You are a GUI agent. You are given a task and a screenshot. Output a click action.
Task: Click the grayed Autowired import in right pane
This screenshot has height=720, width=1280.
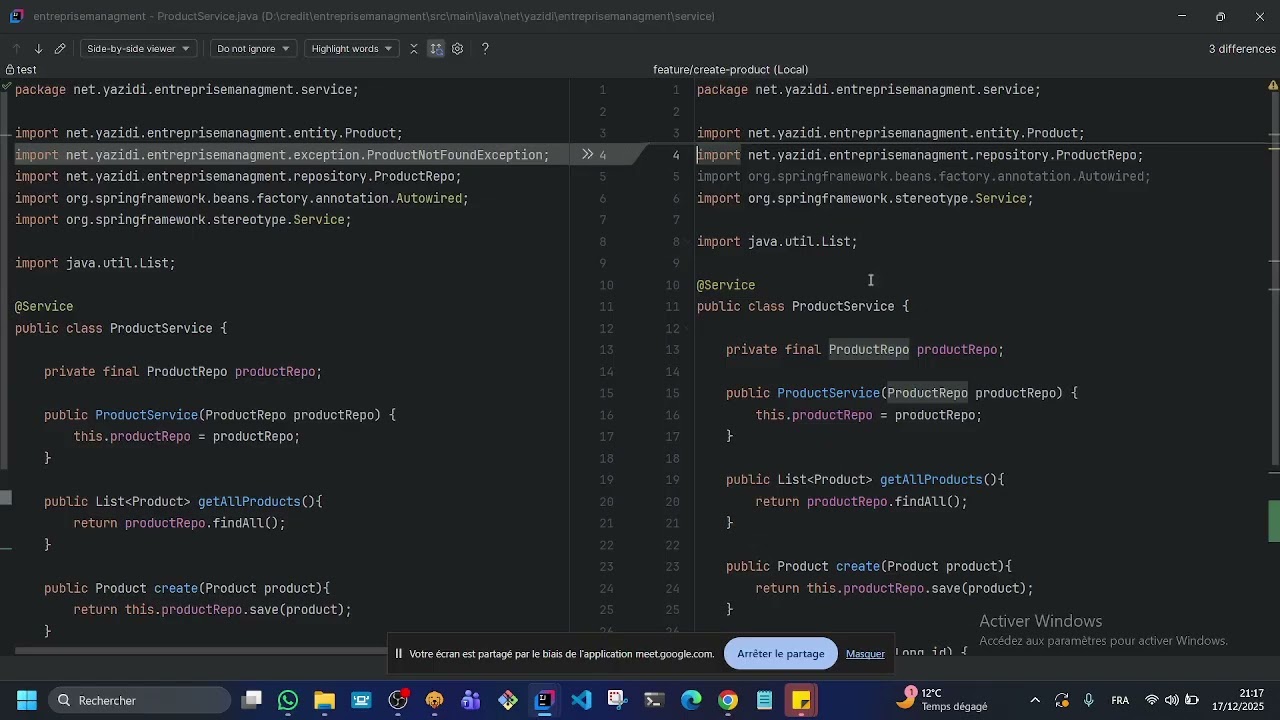(924, 177)
